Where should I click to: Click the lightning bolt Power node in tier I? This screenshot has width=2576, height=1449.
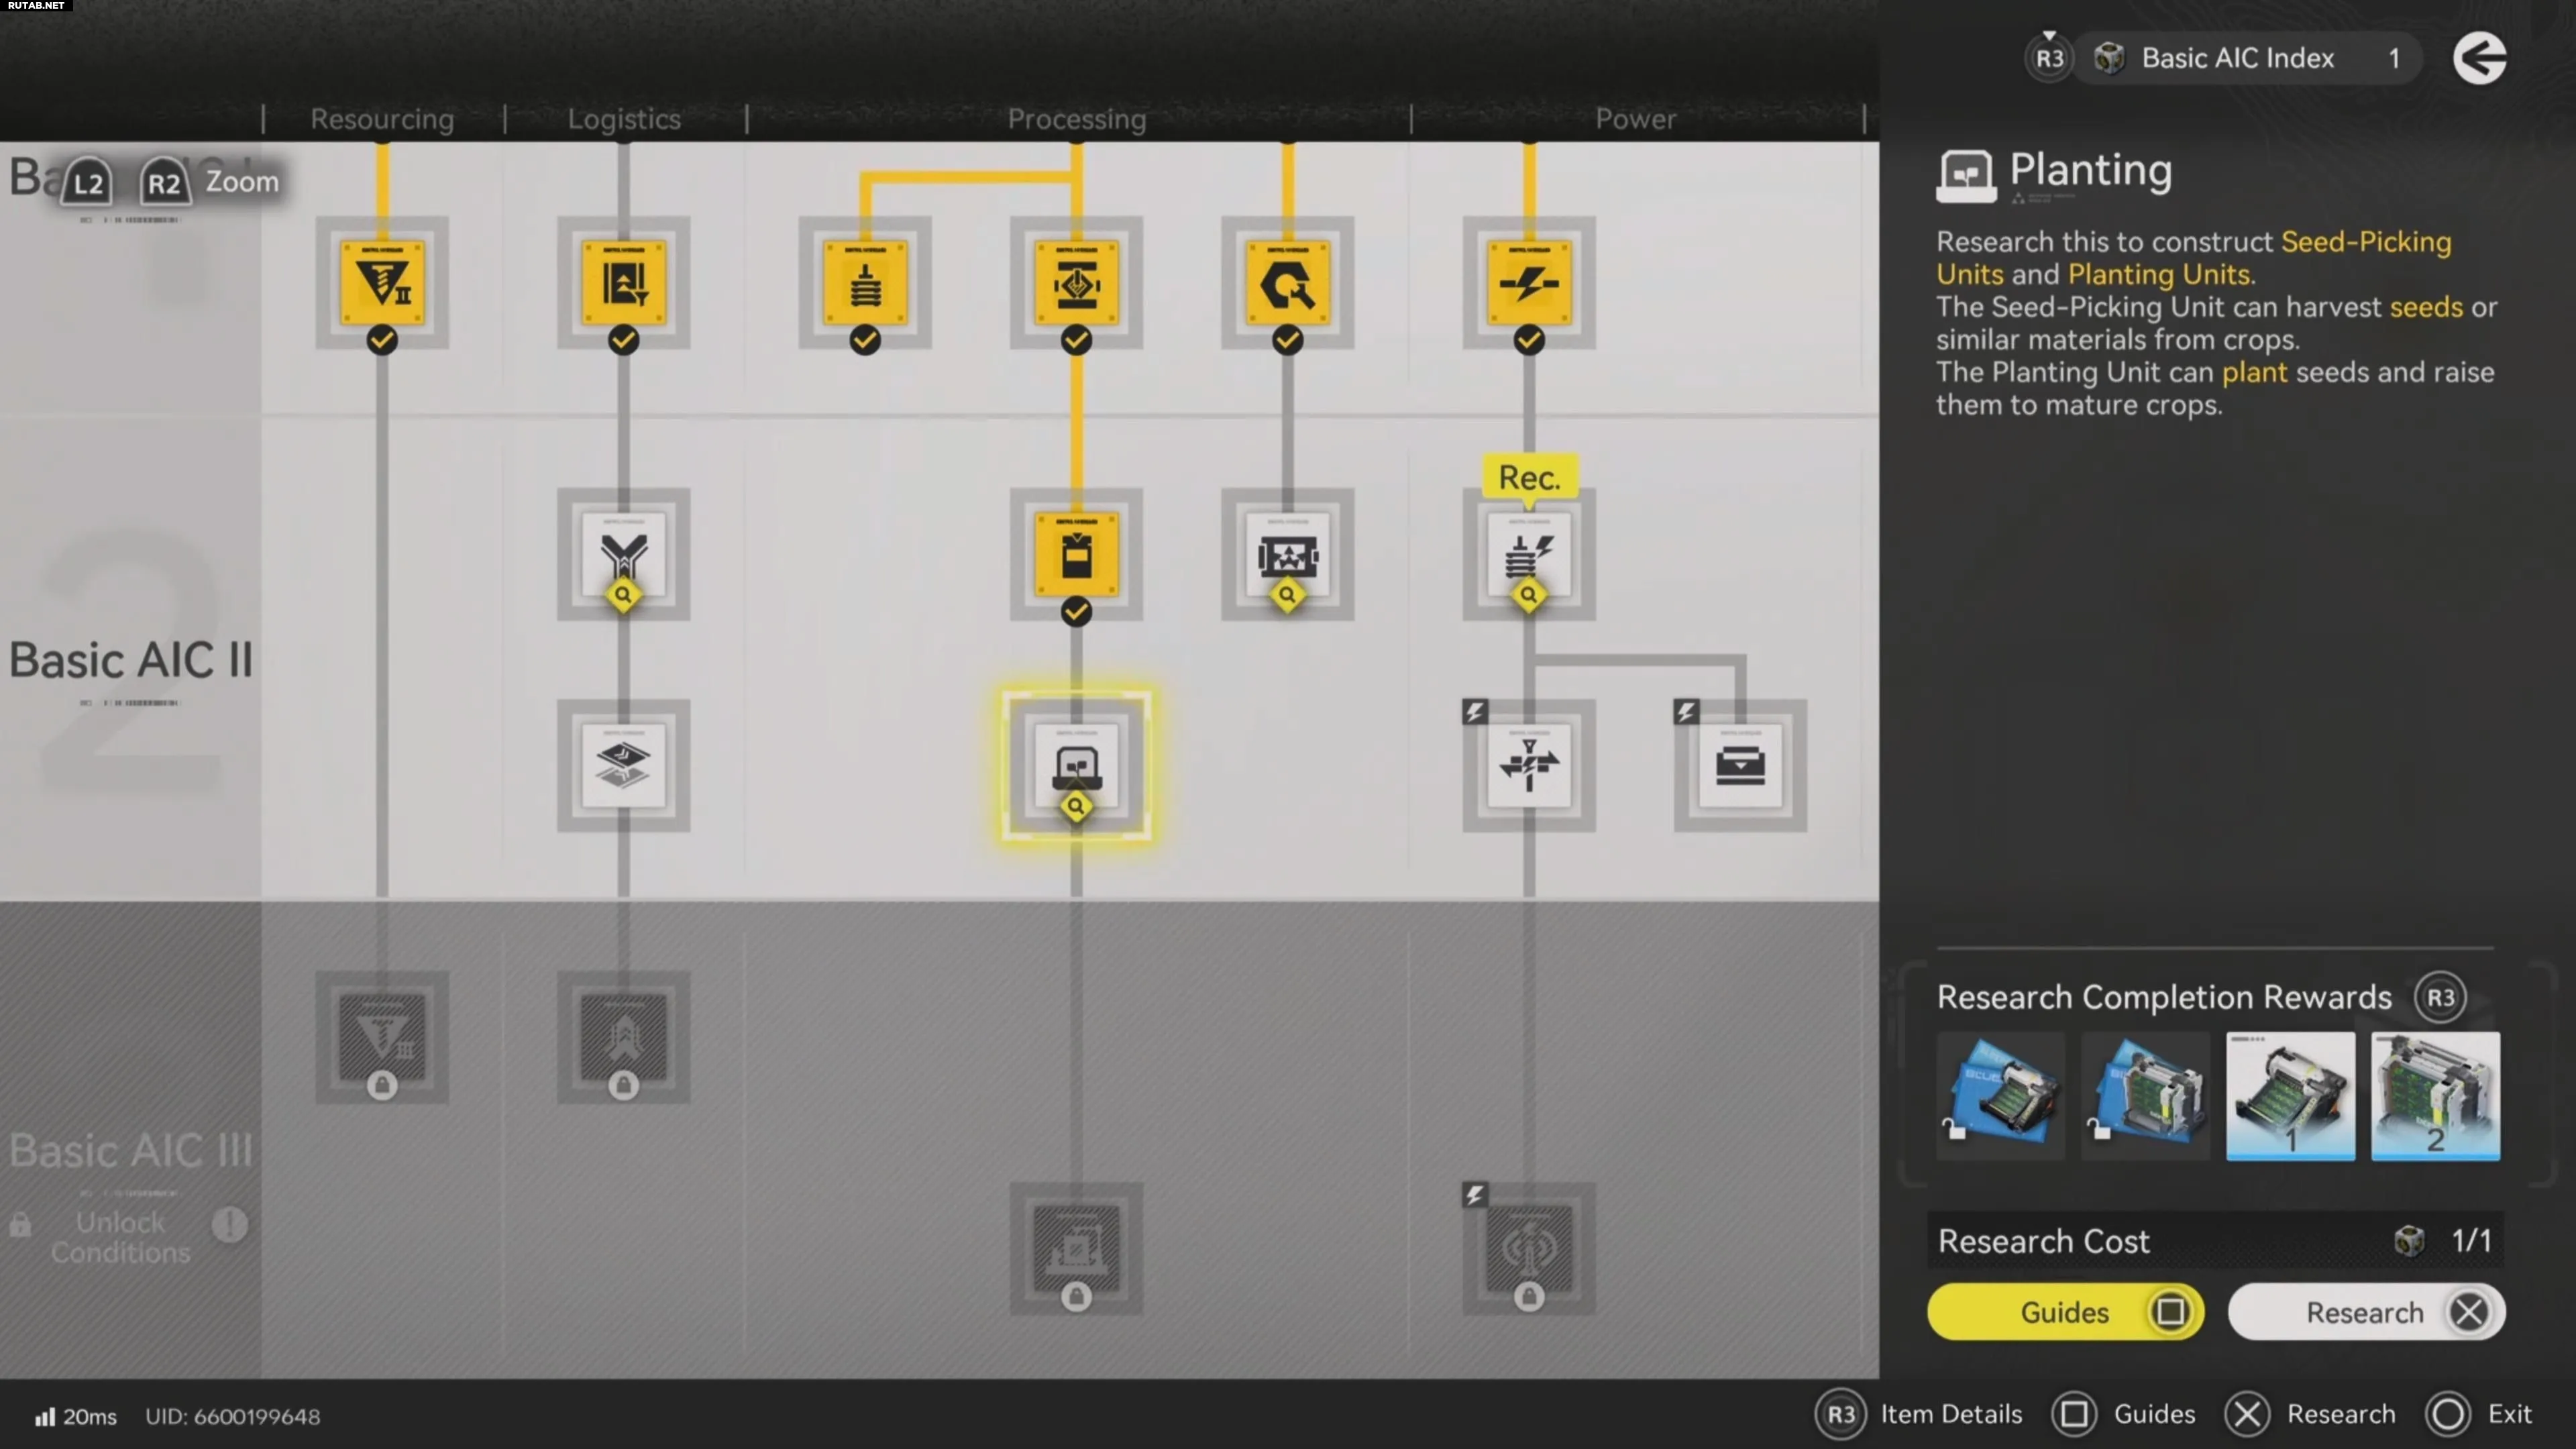tap(1528, 283)
